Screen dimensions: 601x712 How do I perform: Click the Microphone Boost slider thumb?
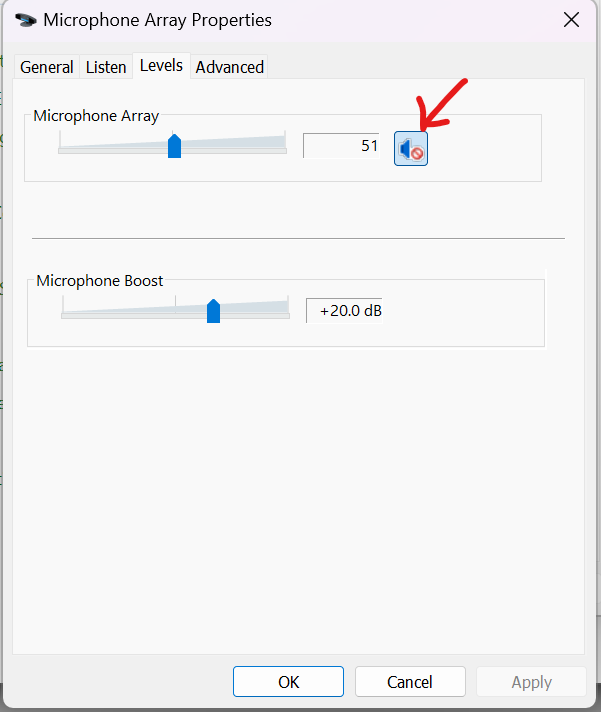coord(213,311)
